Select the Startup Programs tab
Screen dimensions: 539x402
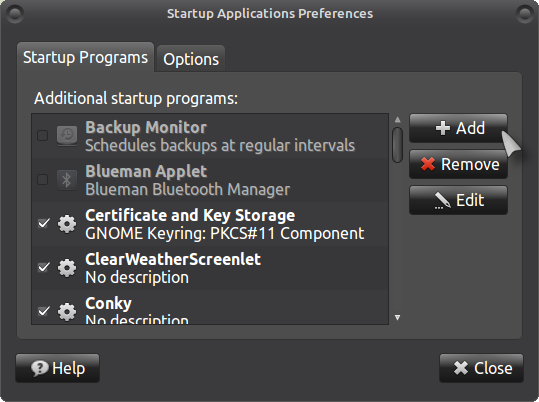pos(85,57)
